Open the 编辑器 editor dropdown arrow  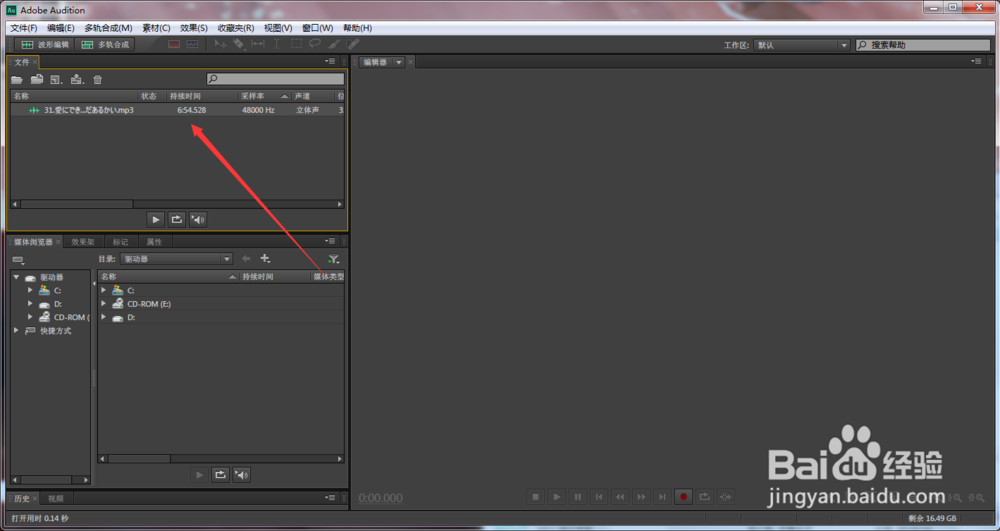click(x=399, y=62)
